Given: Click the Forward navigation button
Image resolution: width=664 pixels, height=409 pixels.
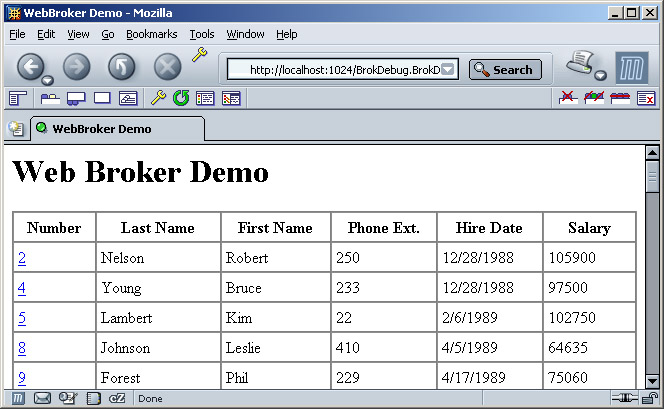Looking at the screenshot, I should (x=77, y=67).
